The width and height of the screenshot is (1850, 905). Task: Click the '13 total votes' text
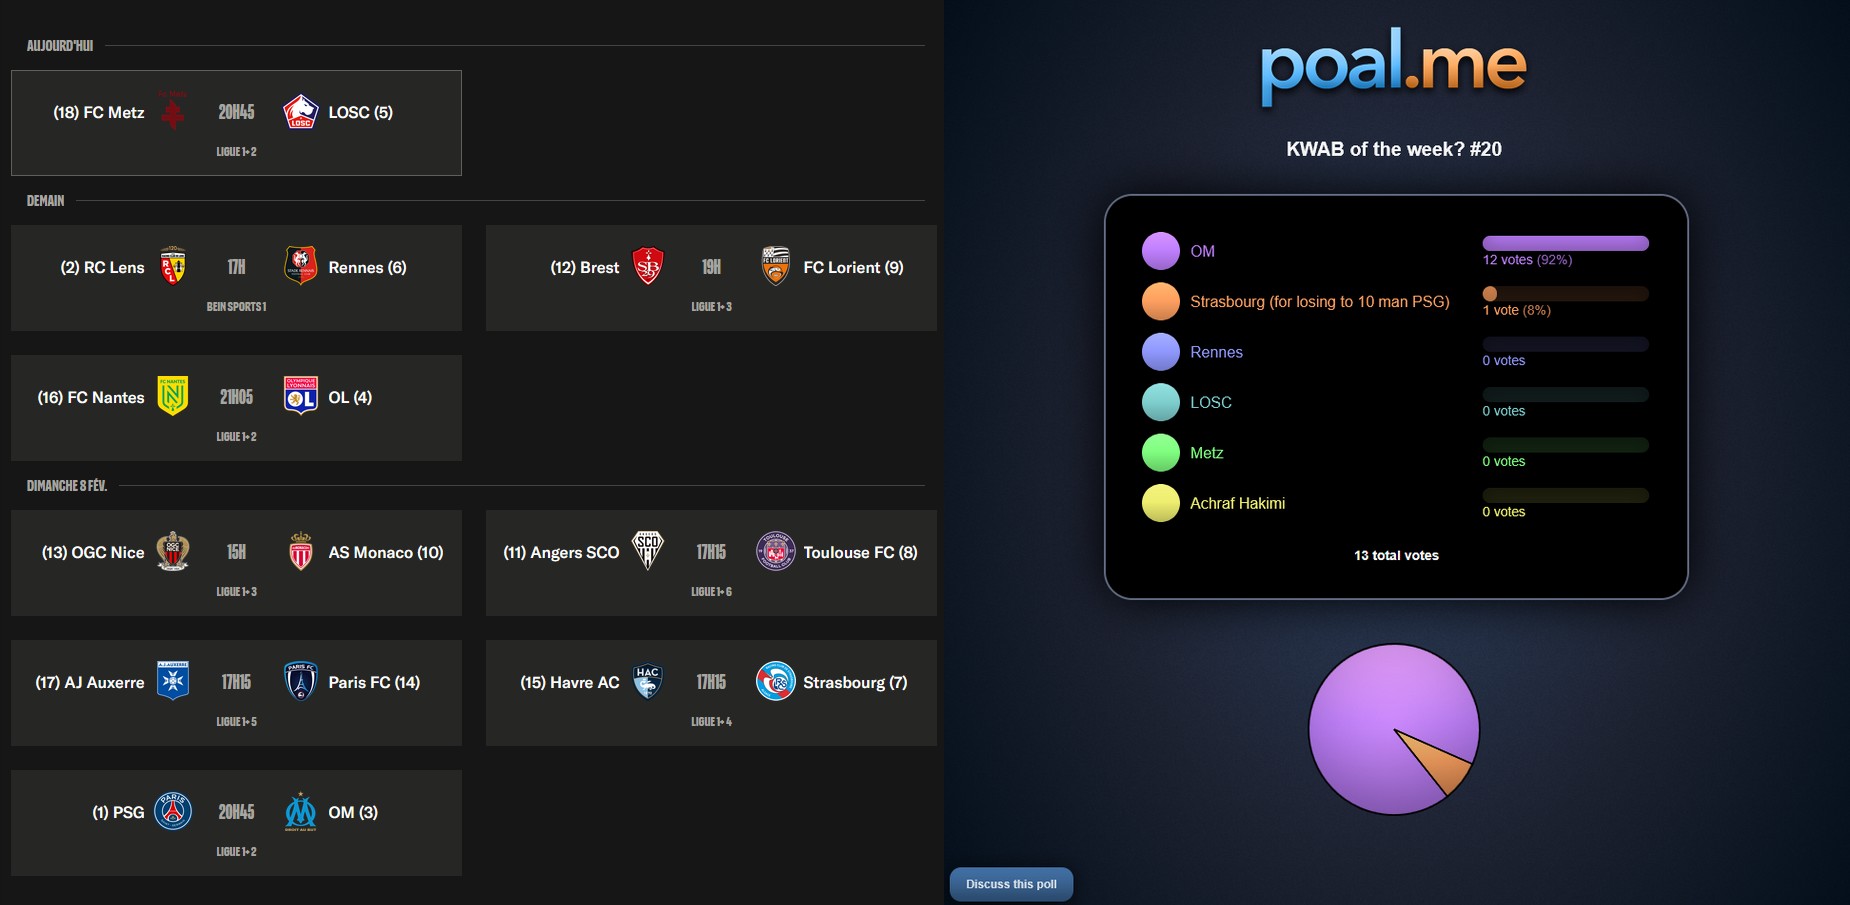[1396, 555]
